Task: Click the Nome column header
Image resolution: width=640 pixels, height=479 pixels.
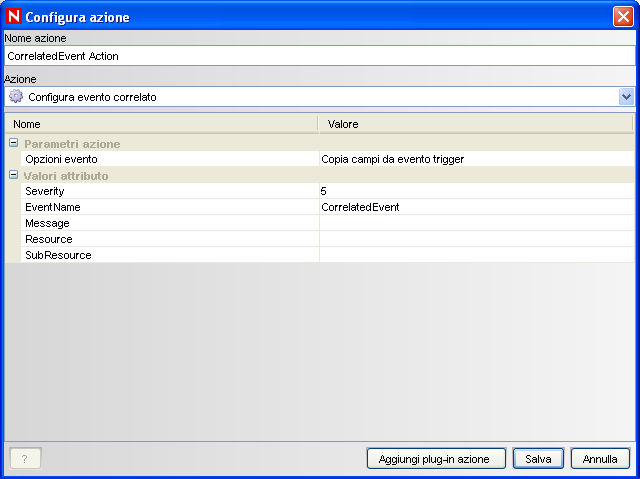Action: 162,124
